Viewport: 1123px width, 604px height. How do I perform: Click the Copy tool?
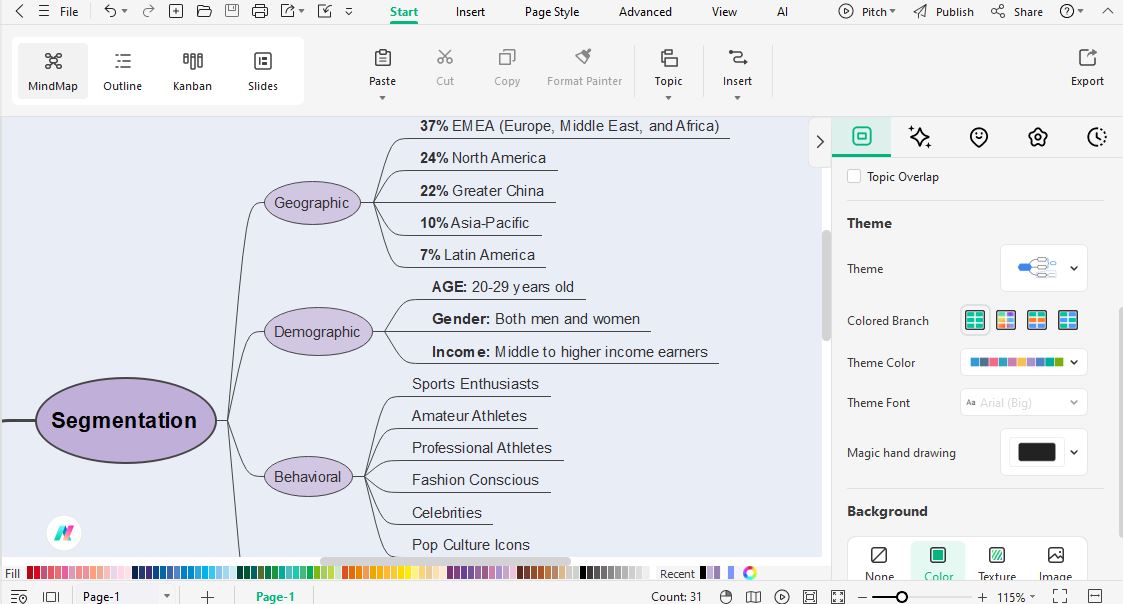point(507,68)
